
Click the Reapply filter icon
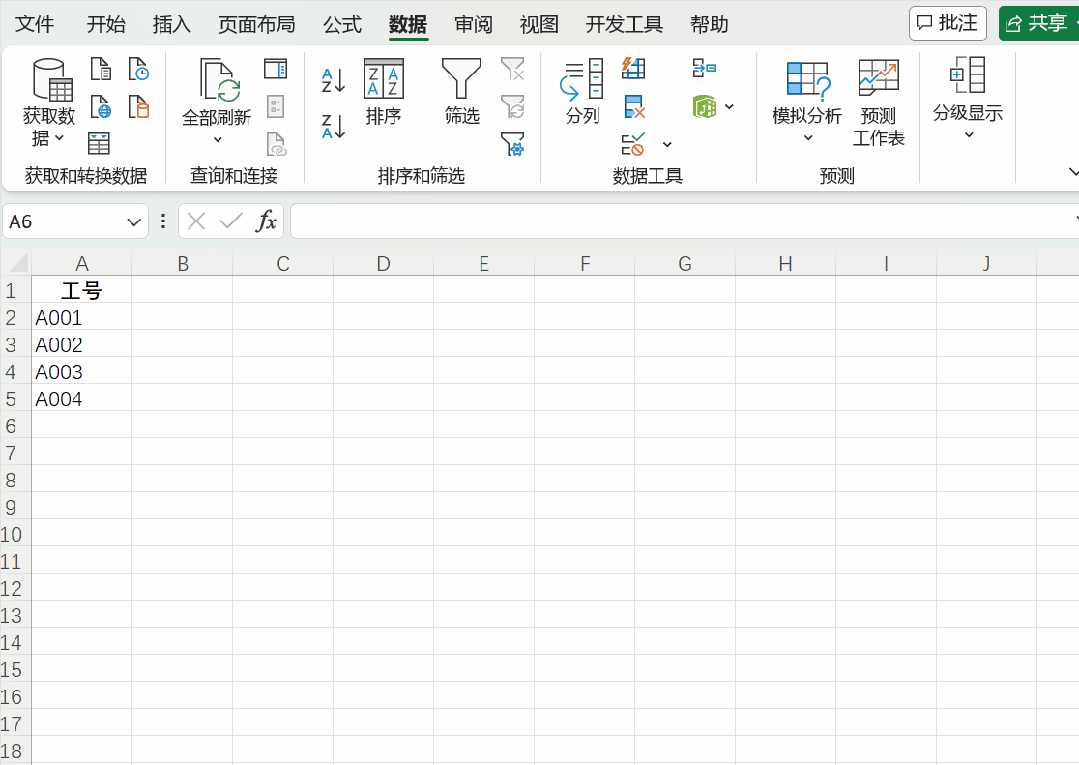[x=513, y=107]
